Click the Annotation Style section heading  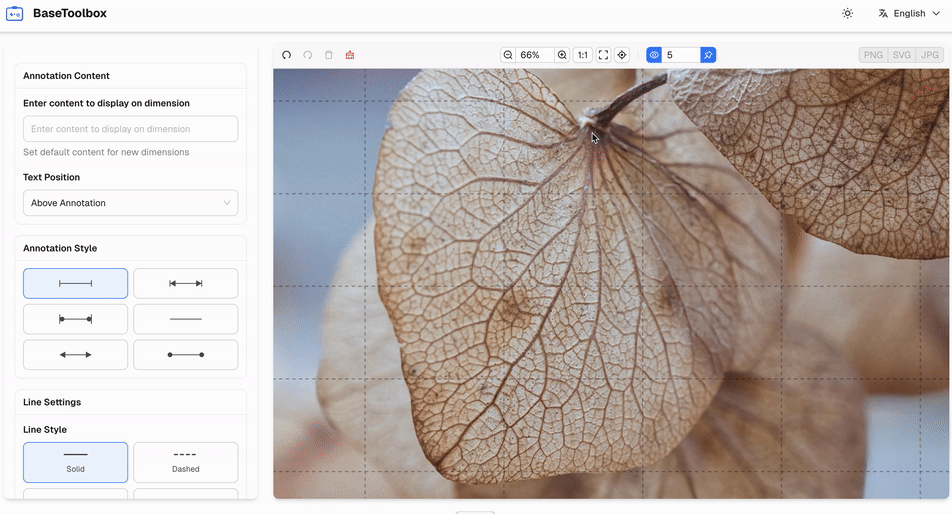[x=60, y=248]
